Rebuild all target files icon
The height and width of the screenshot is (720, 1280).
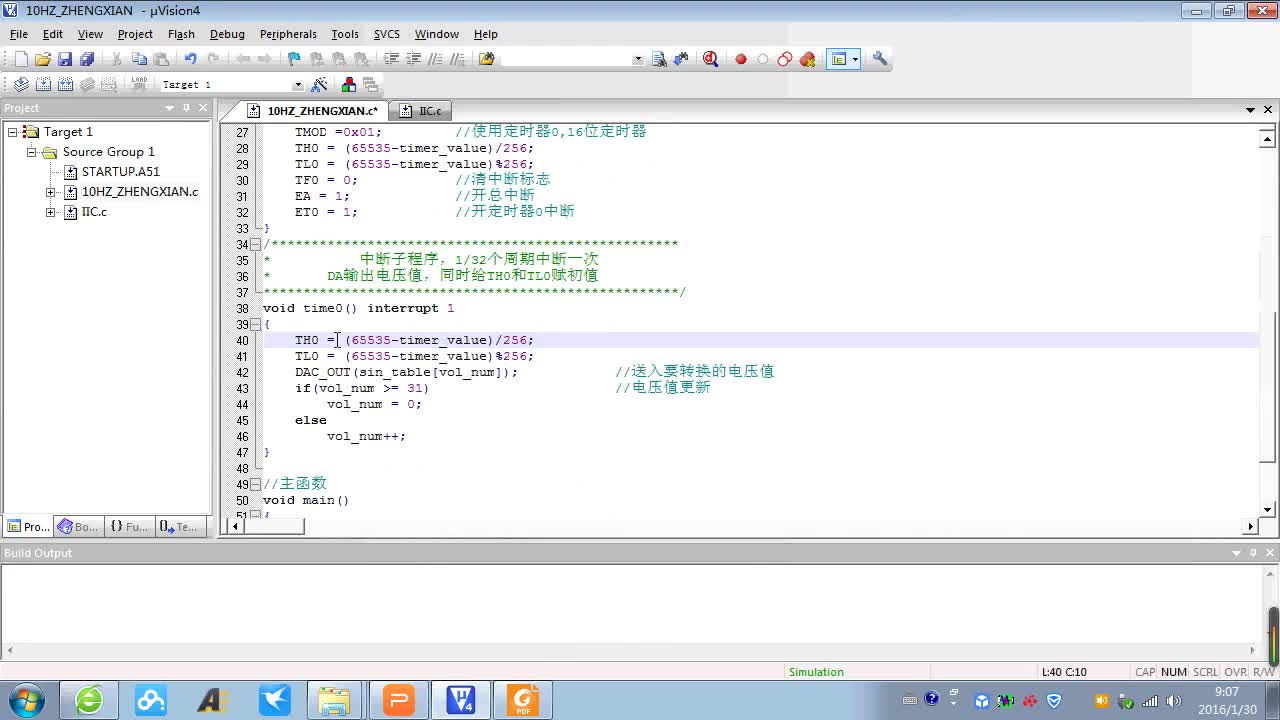point(65,85)
